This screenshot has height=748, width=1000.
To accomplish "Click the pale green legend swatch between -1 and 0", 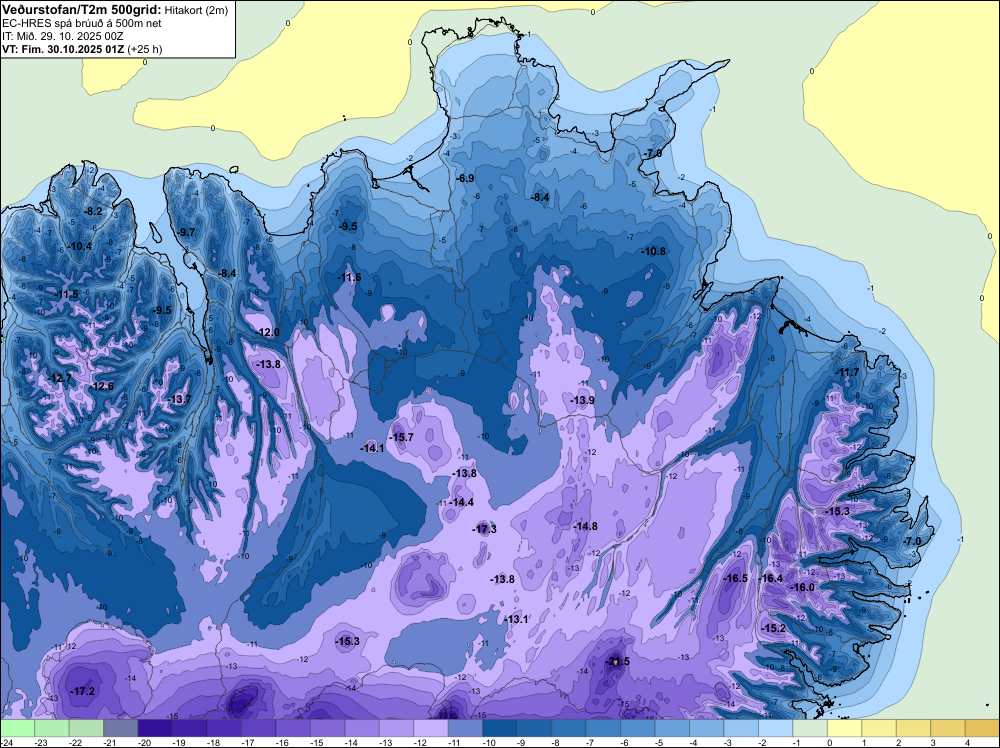I will [809, 728].
